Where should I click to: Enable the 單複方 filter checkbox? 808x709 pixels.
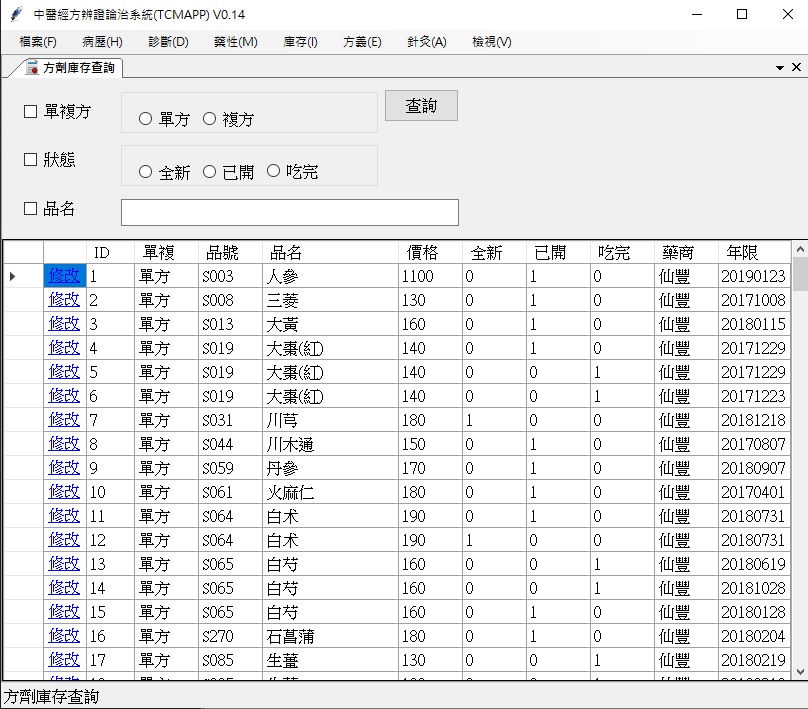pos(30,112)
